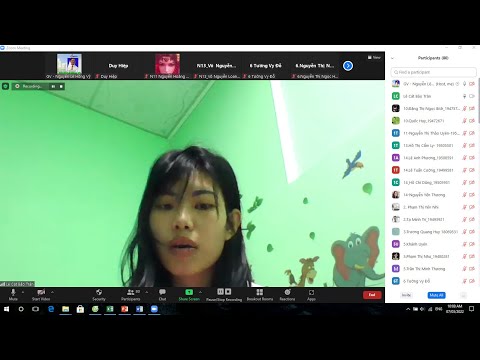Expand audio options arrow beside Mute
Image resolution: width=480 pixels, height=360 pixels.
click(x=23, y=292)
